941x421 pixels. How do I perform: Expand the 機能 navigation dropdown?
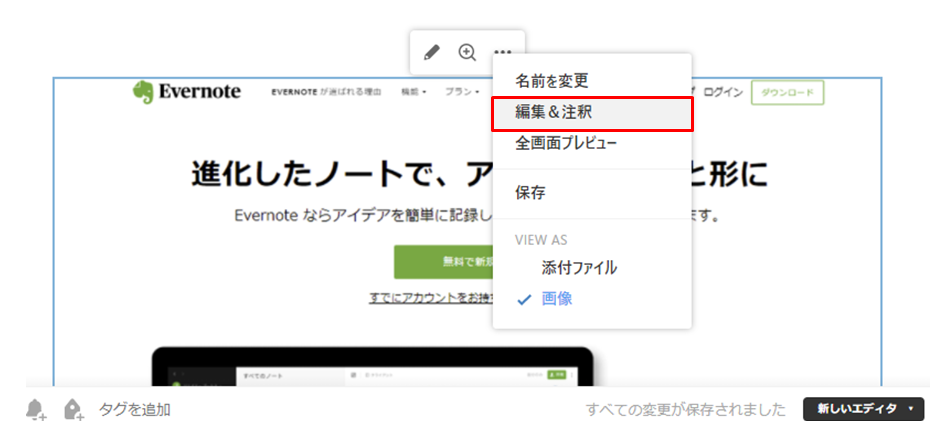pyautogui.click(x=413, y=92)
